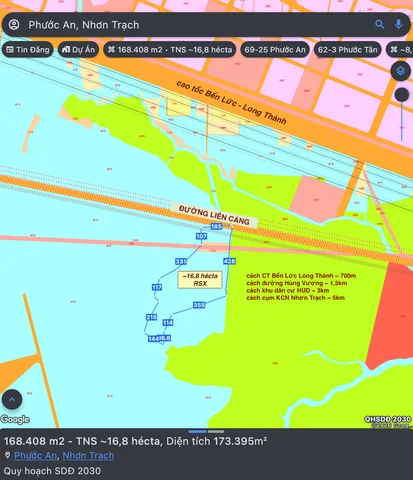
Task: Click the Google logo on map
Action: (x=15, y=419)
